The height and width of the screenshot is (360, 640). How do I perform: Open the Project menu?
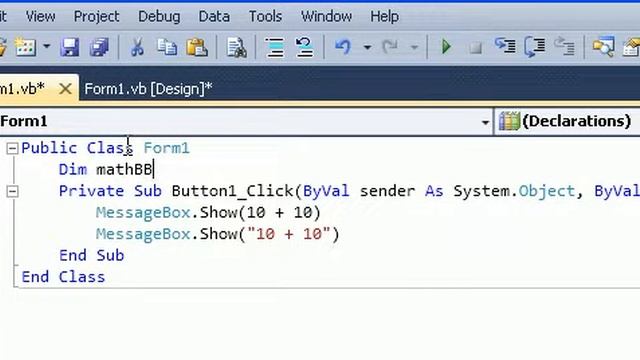click(x=96, y=16)
